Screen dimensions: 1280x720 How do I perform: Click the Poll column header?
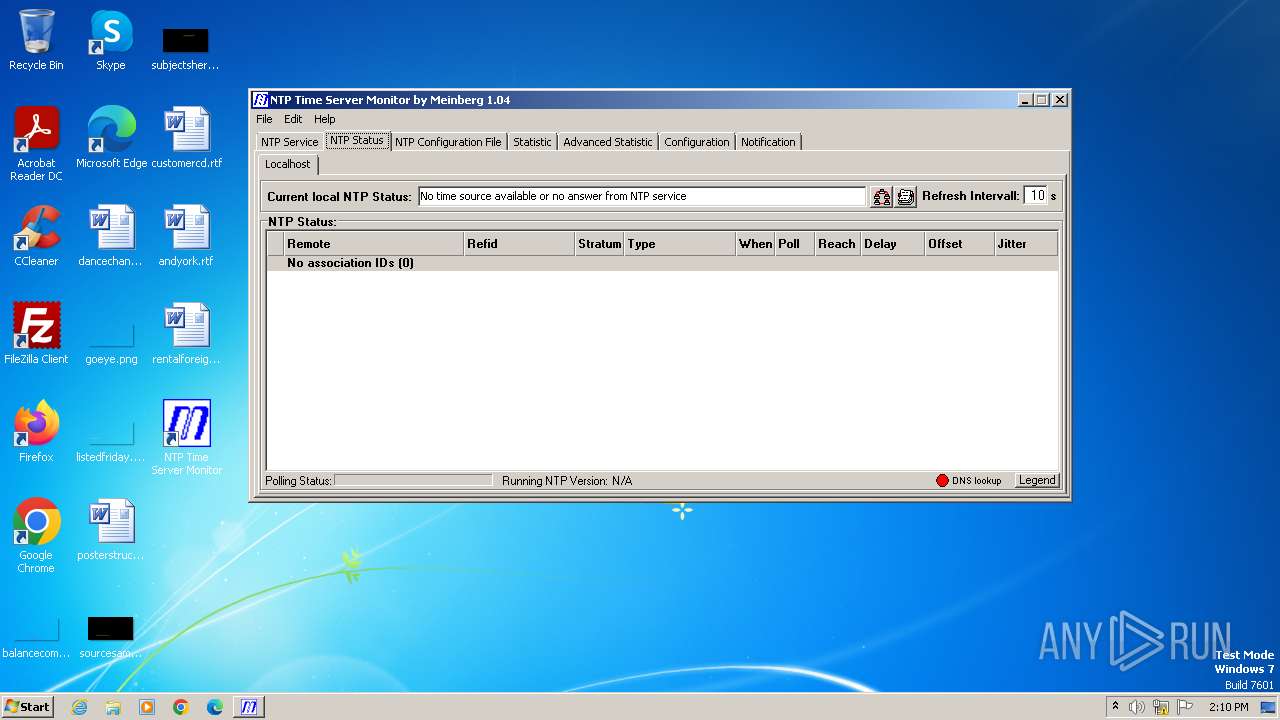tap(795, 244)
